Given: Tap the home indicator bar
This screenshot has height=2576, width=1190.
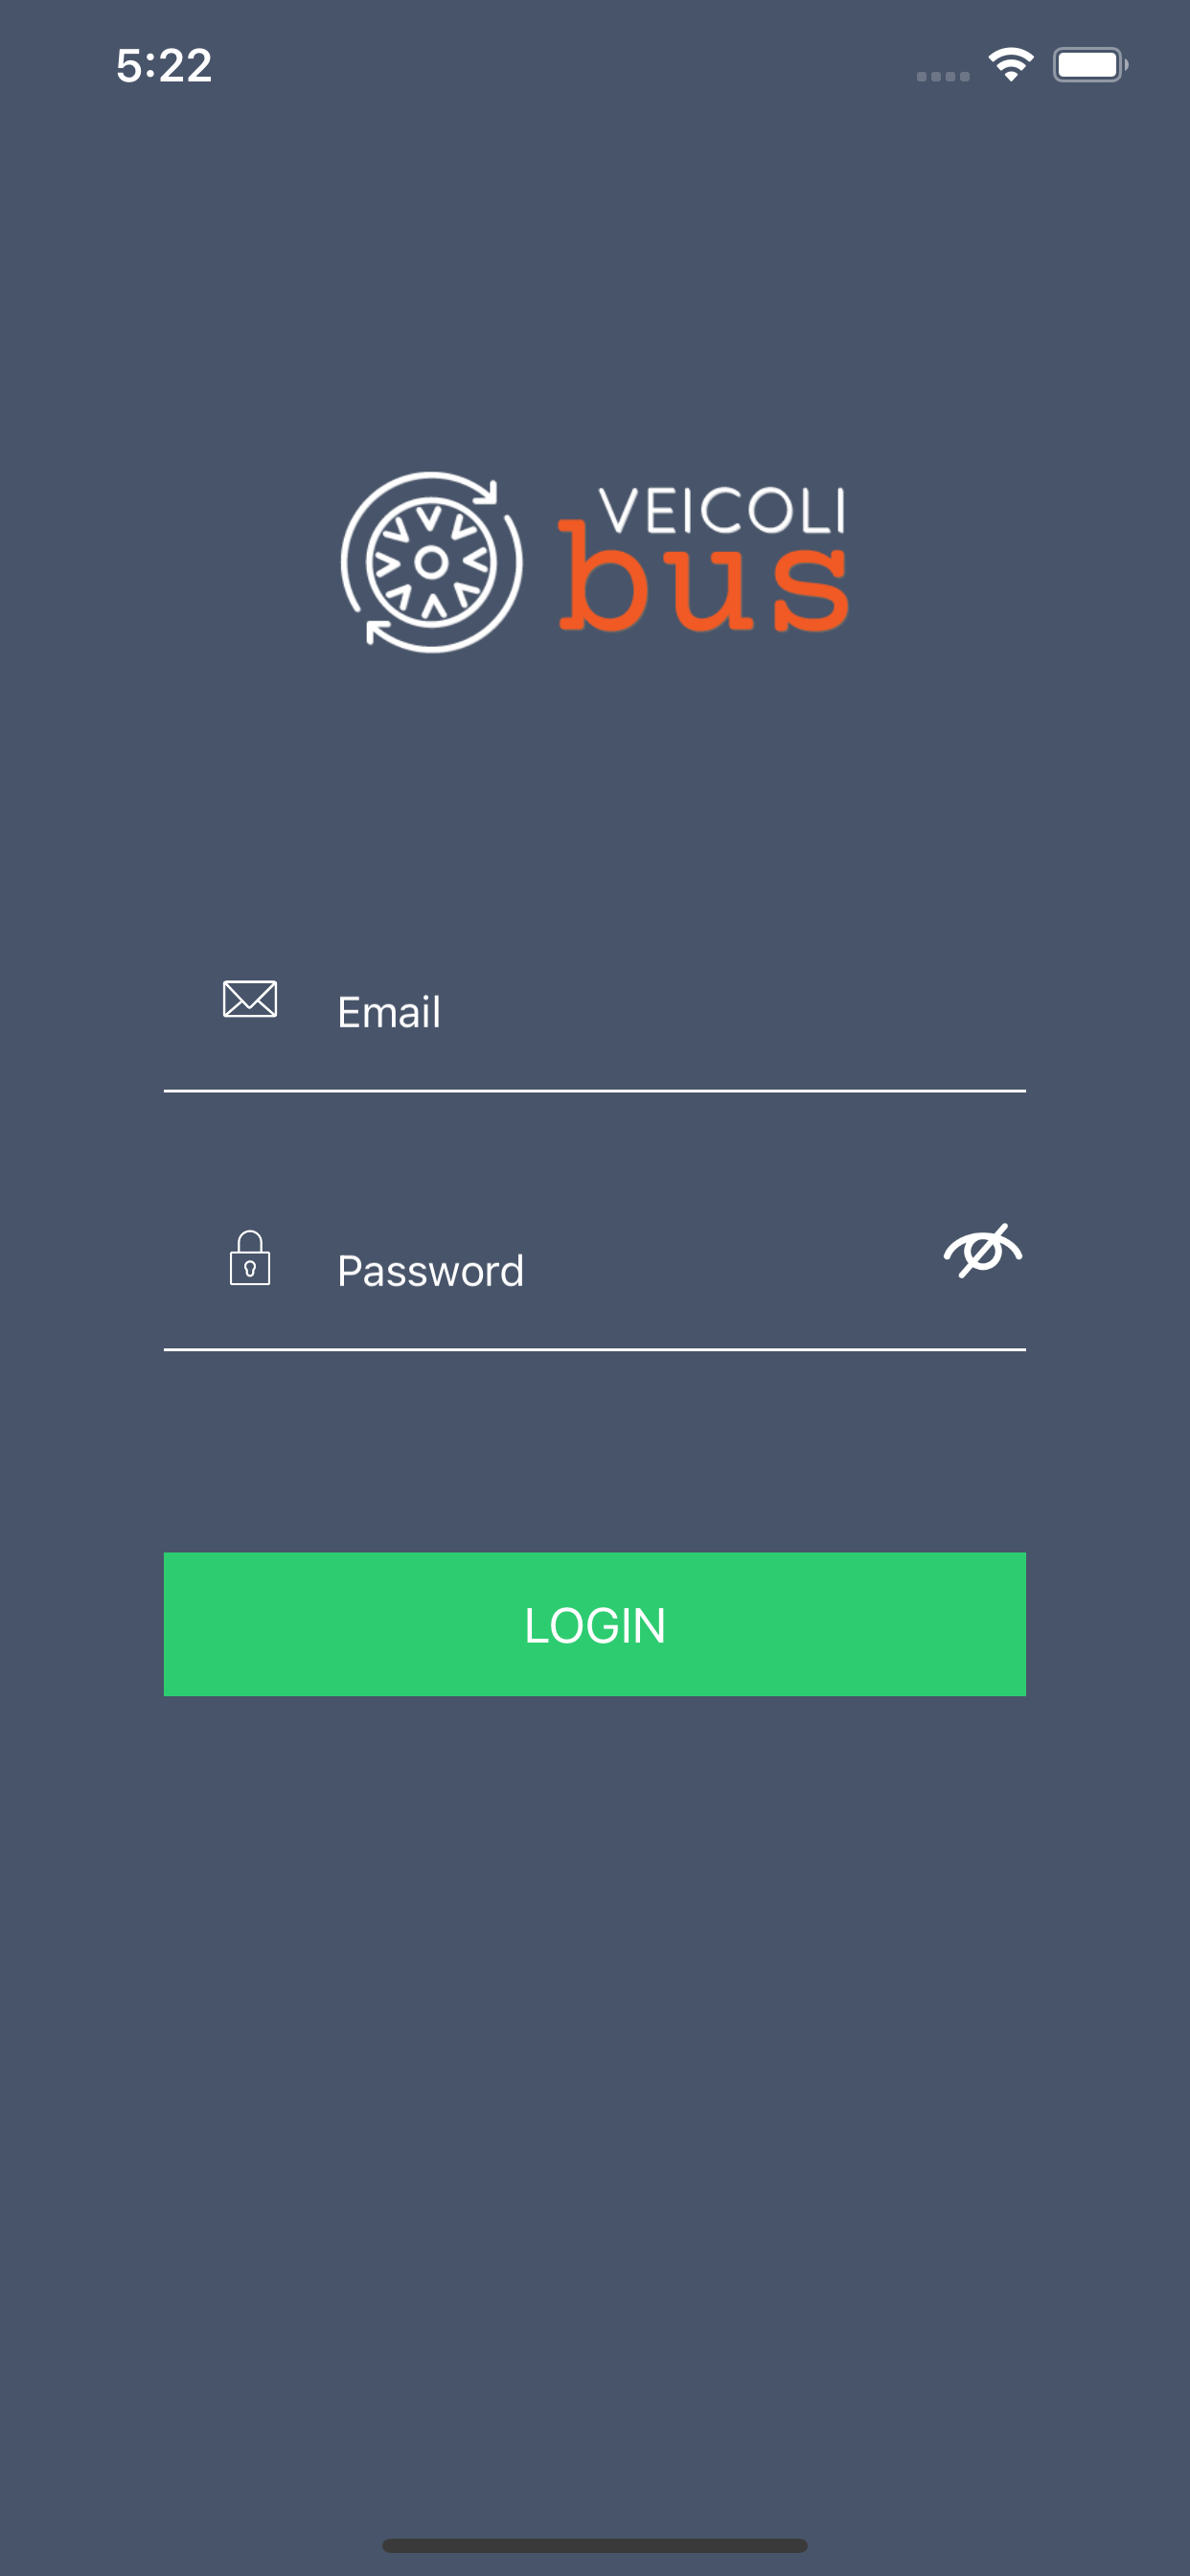Looking at the screenshot, I should point(594,2545).
